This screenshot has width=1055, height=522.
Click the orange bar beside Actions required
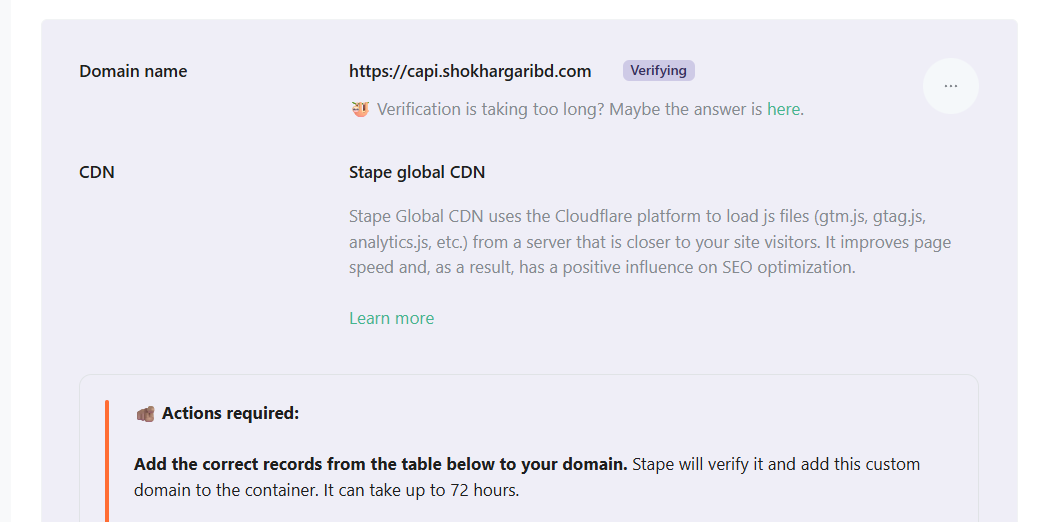(106, 460)
